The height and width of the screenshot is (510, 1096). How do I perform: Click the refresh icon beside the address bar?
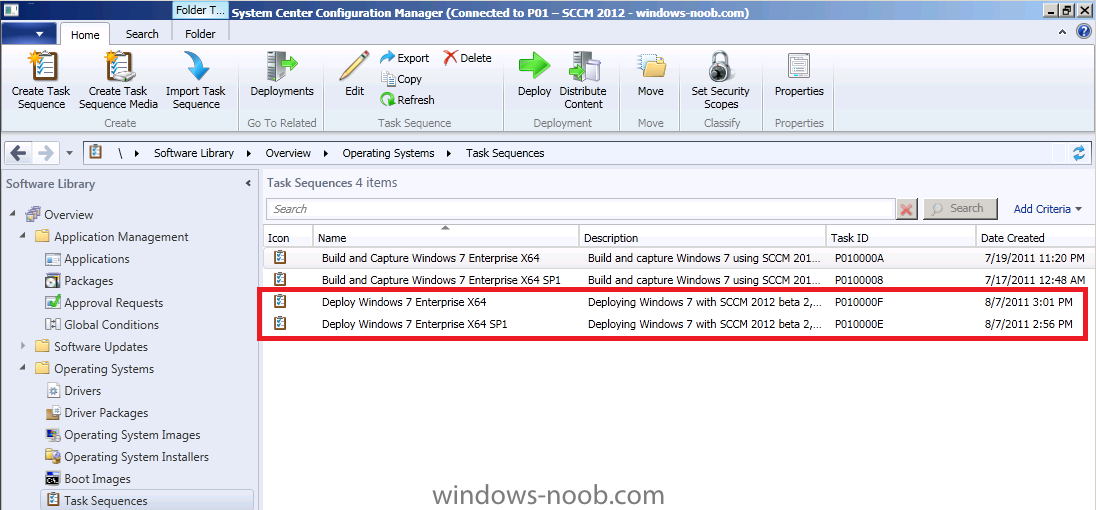[1080, 153]
